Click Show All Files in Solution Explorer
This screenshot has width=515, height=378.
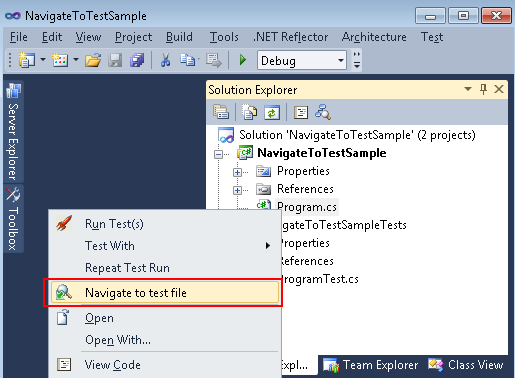(249, 112)
